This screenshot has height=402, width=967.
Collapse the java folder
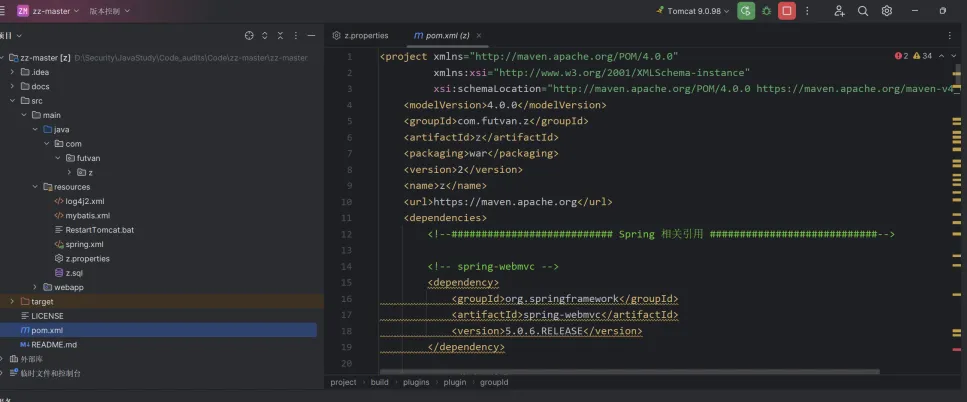point(35,129)
